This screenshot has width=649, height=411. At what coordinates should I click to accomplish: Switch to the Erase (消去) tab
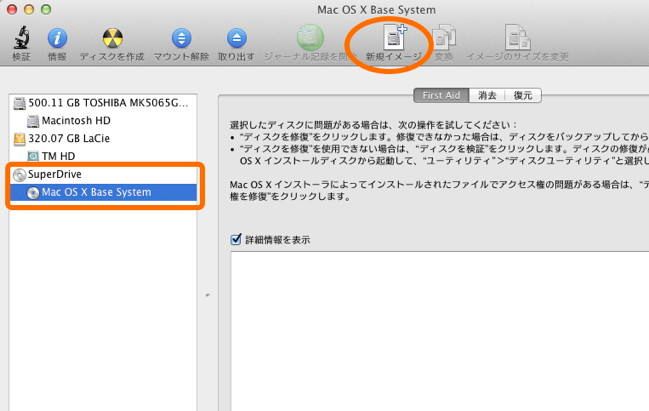point(487,95)
